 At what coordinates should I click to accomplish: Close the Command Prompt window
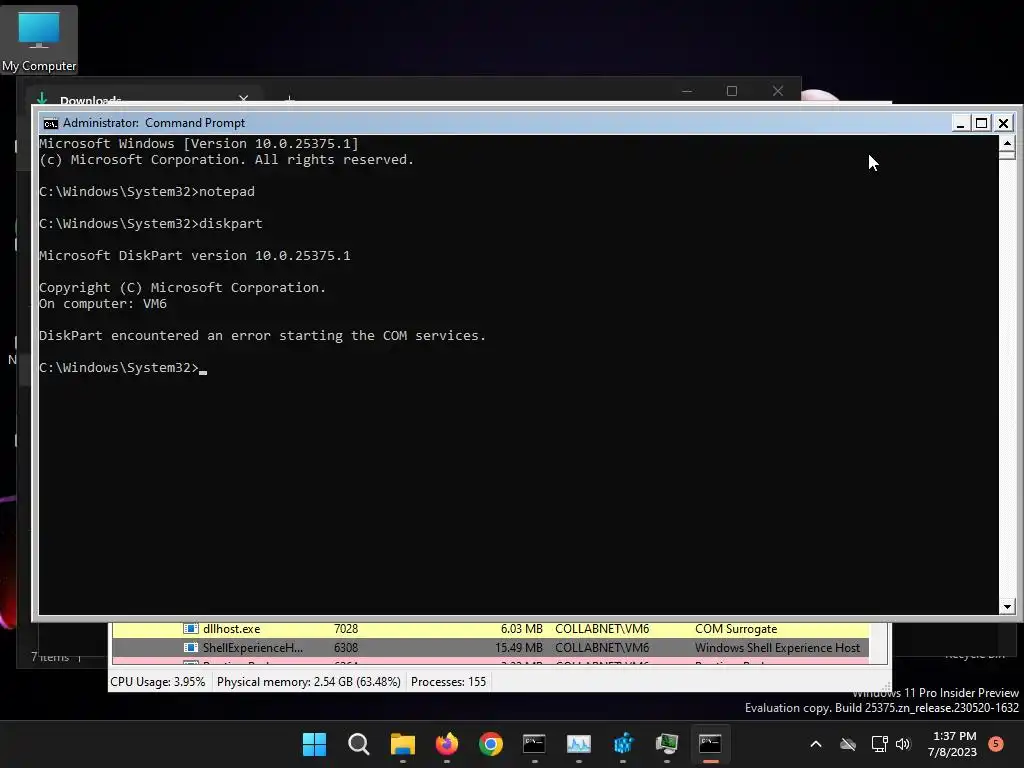click(x=1004, y=123)
